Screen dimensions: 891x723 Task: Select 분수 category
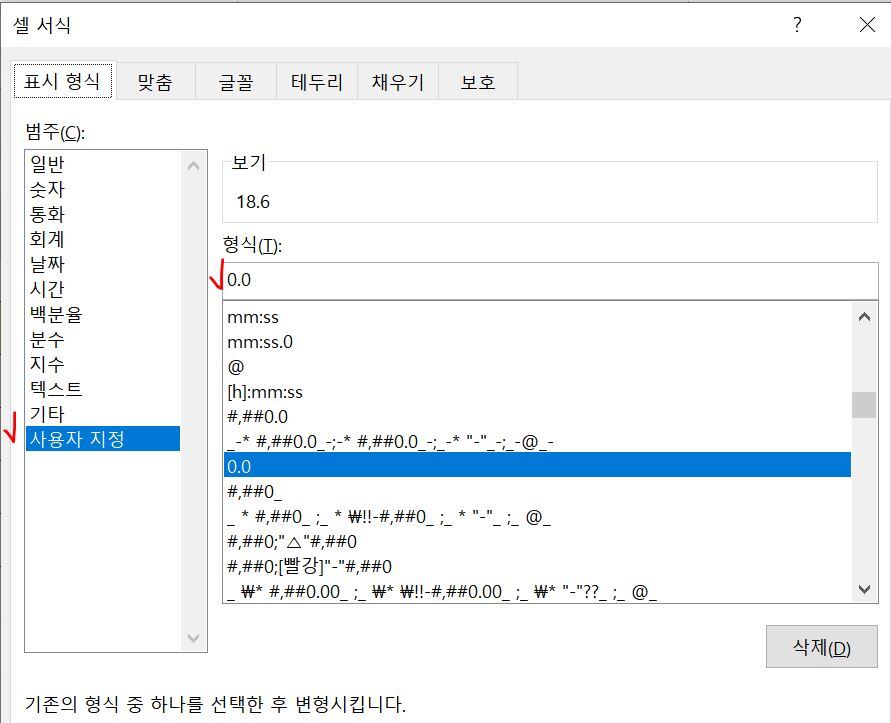(103, 339)
